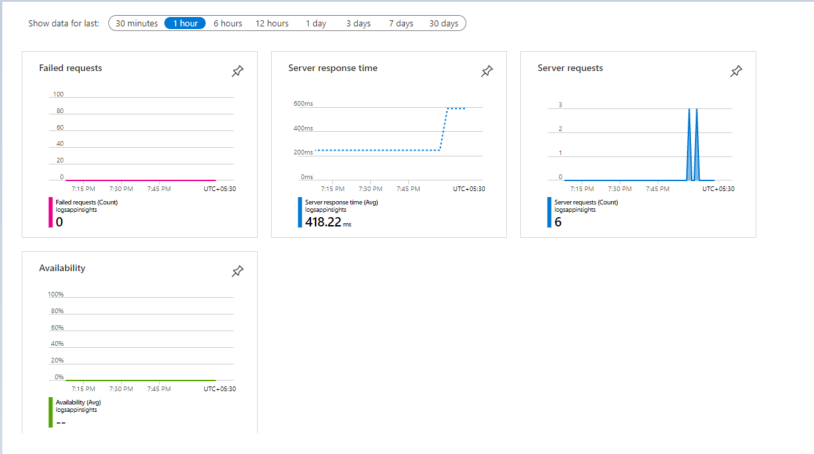Viewport: 814px width, 454px height.
Task: Click the Availability '--' value
Action: [x=61, y=423]
